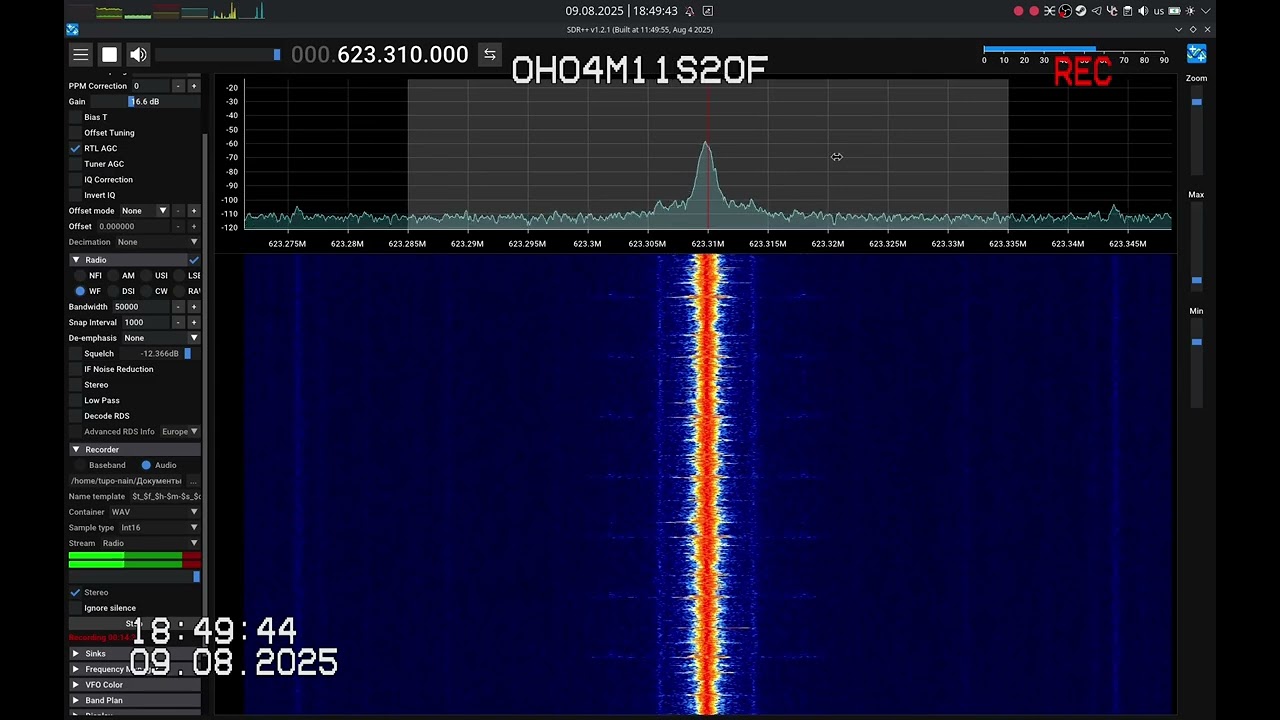Mute audio via the speaker icon
The height and width of the screenshot is (720, 1280).
click(138, 55)
